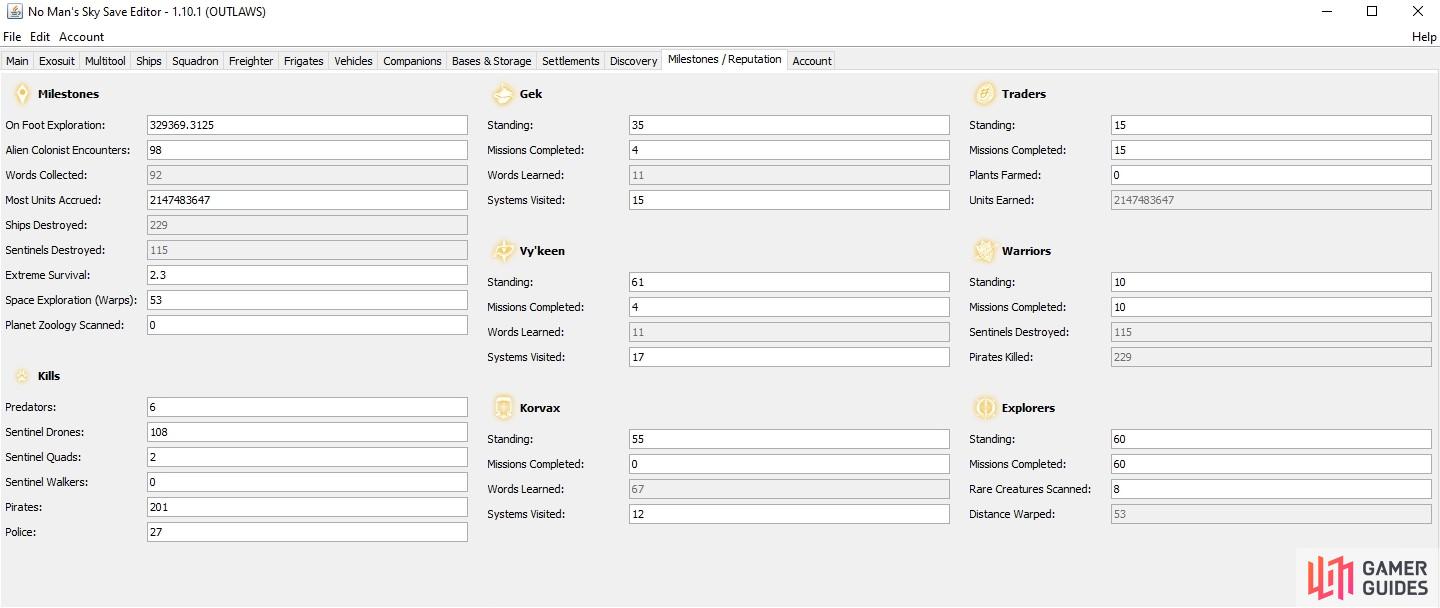Click the Vy'keen faction icon

click(503, 251)
